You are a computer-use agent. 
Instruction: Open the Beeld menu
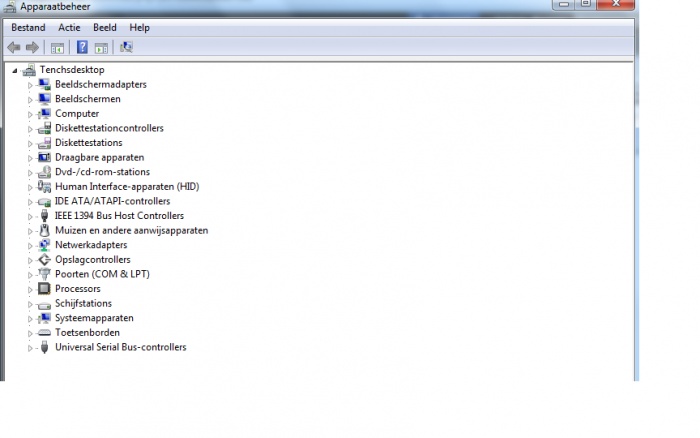[x=105, y=28]
